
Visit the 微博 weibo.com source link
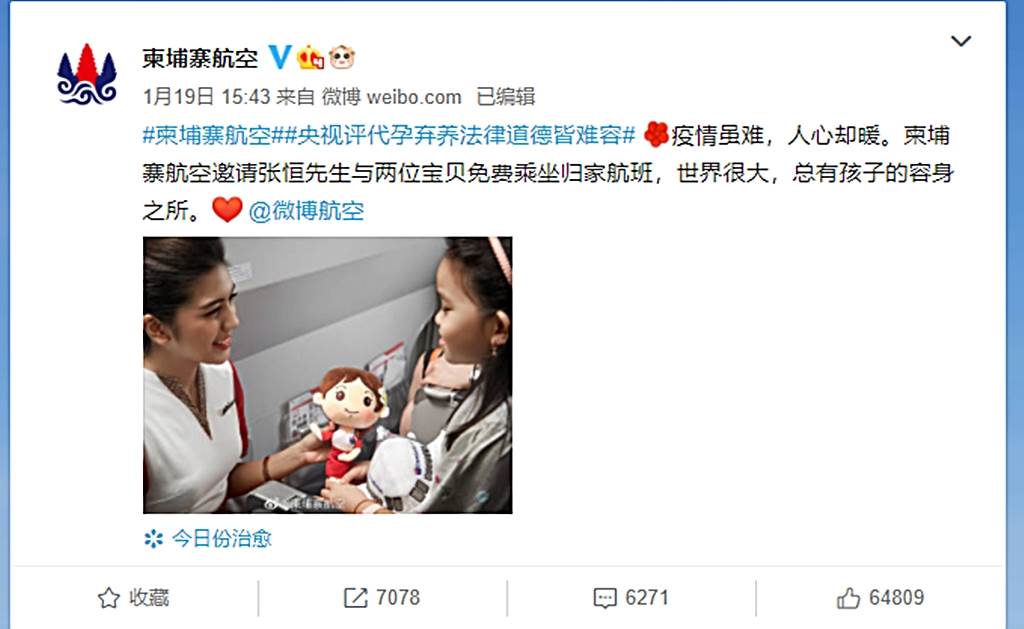coord(391,97)
